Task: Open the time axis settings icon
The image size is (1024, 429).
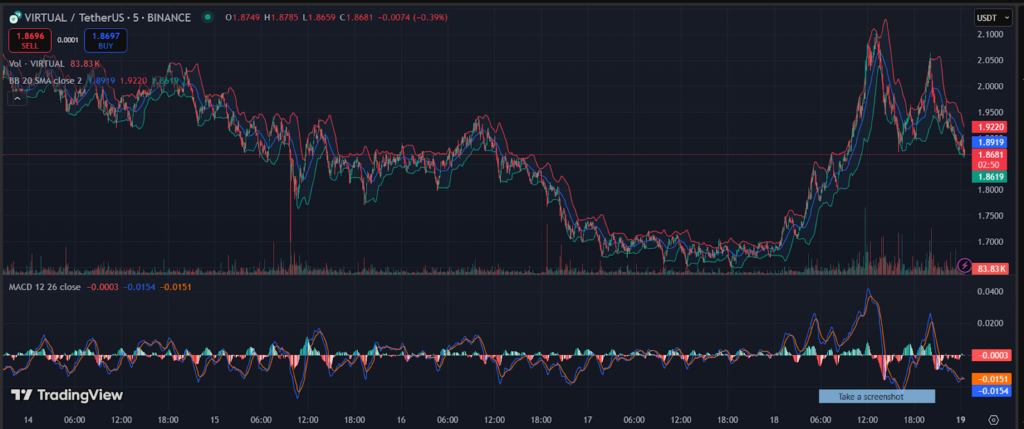Action: pyautogui.click(x=992, y=421)
